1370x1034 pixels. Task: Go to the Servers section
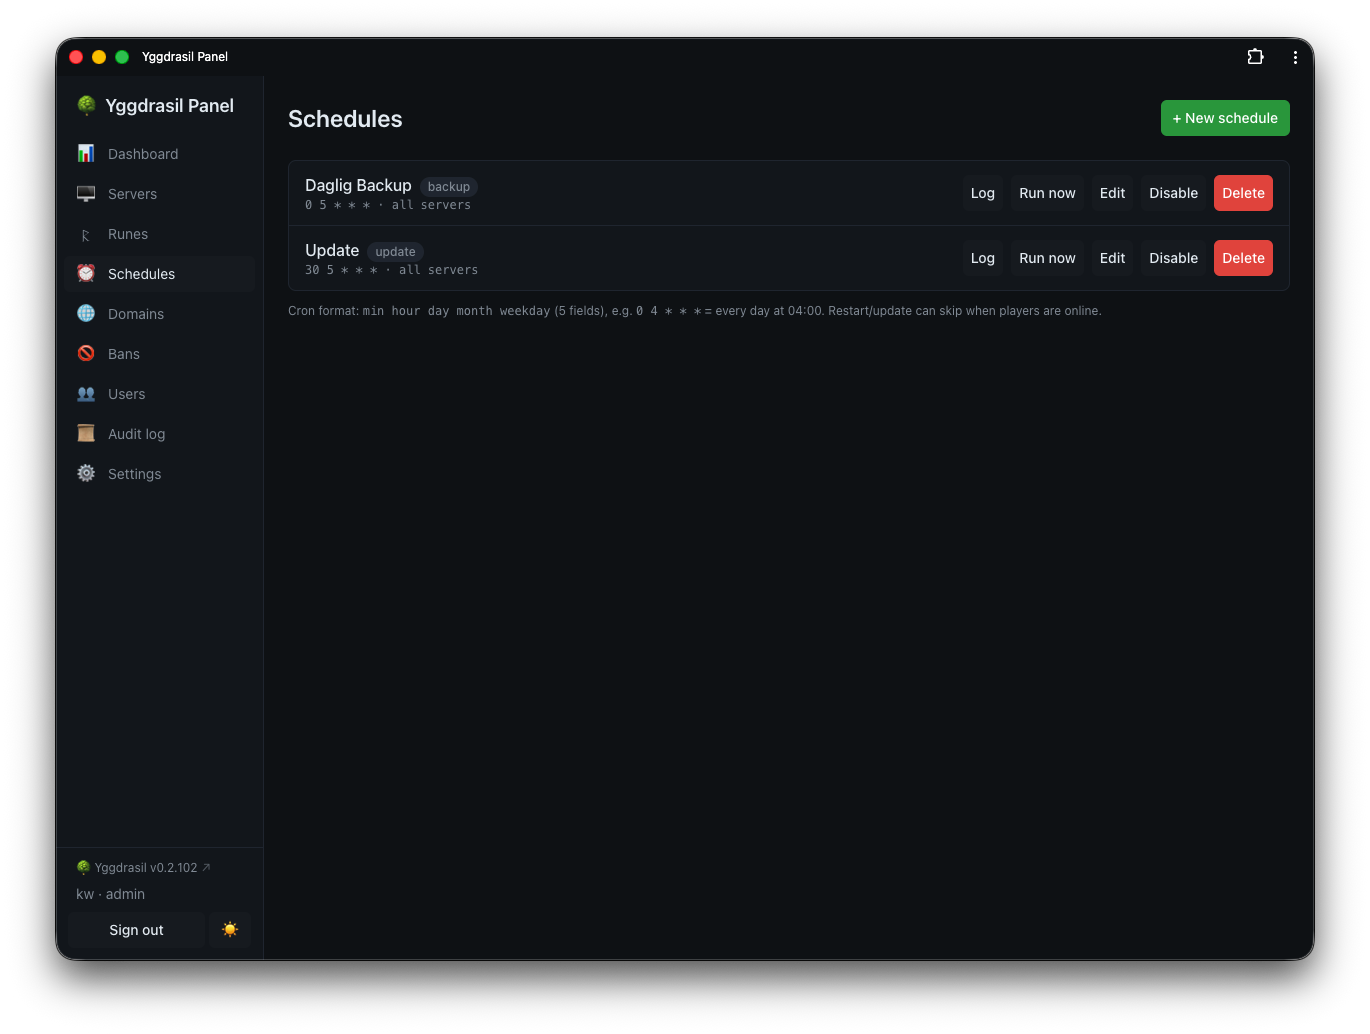click(160, 194)
